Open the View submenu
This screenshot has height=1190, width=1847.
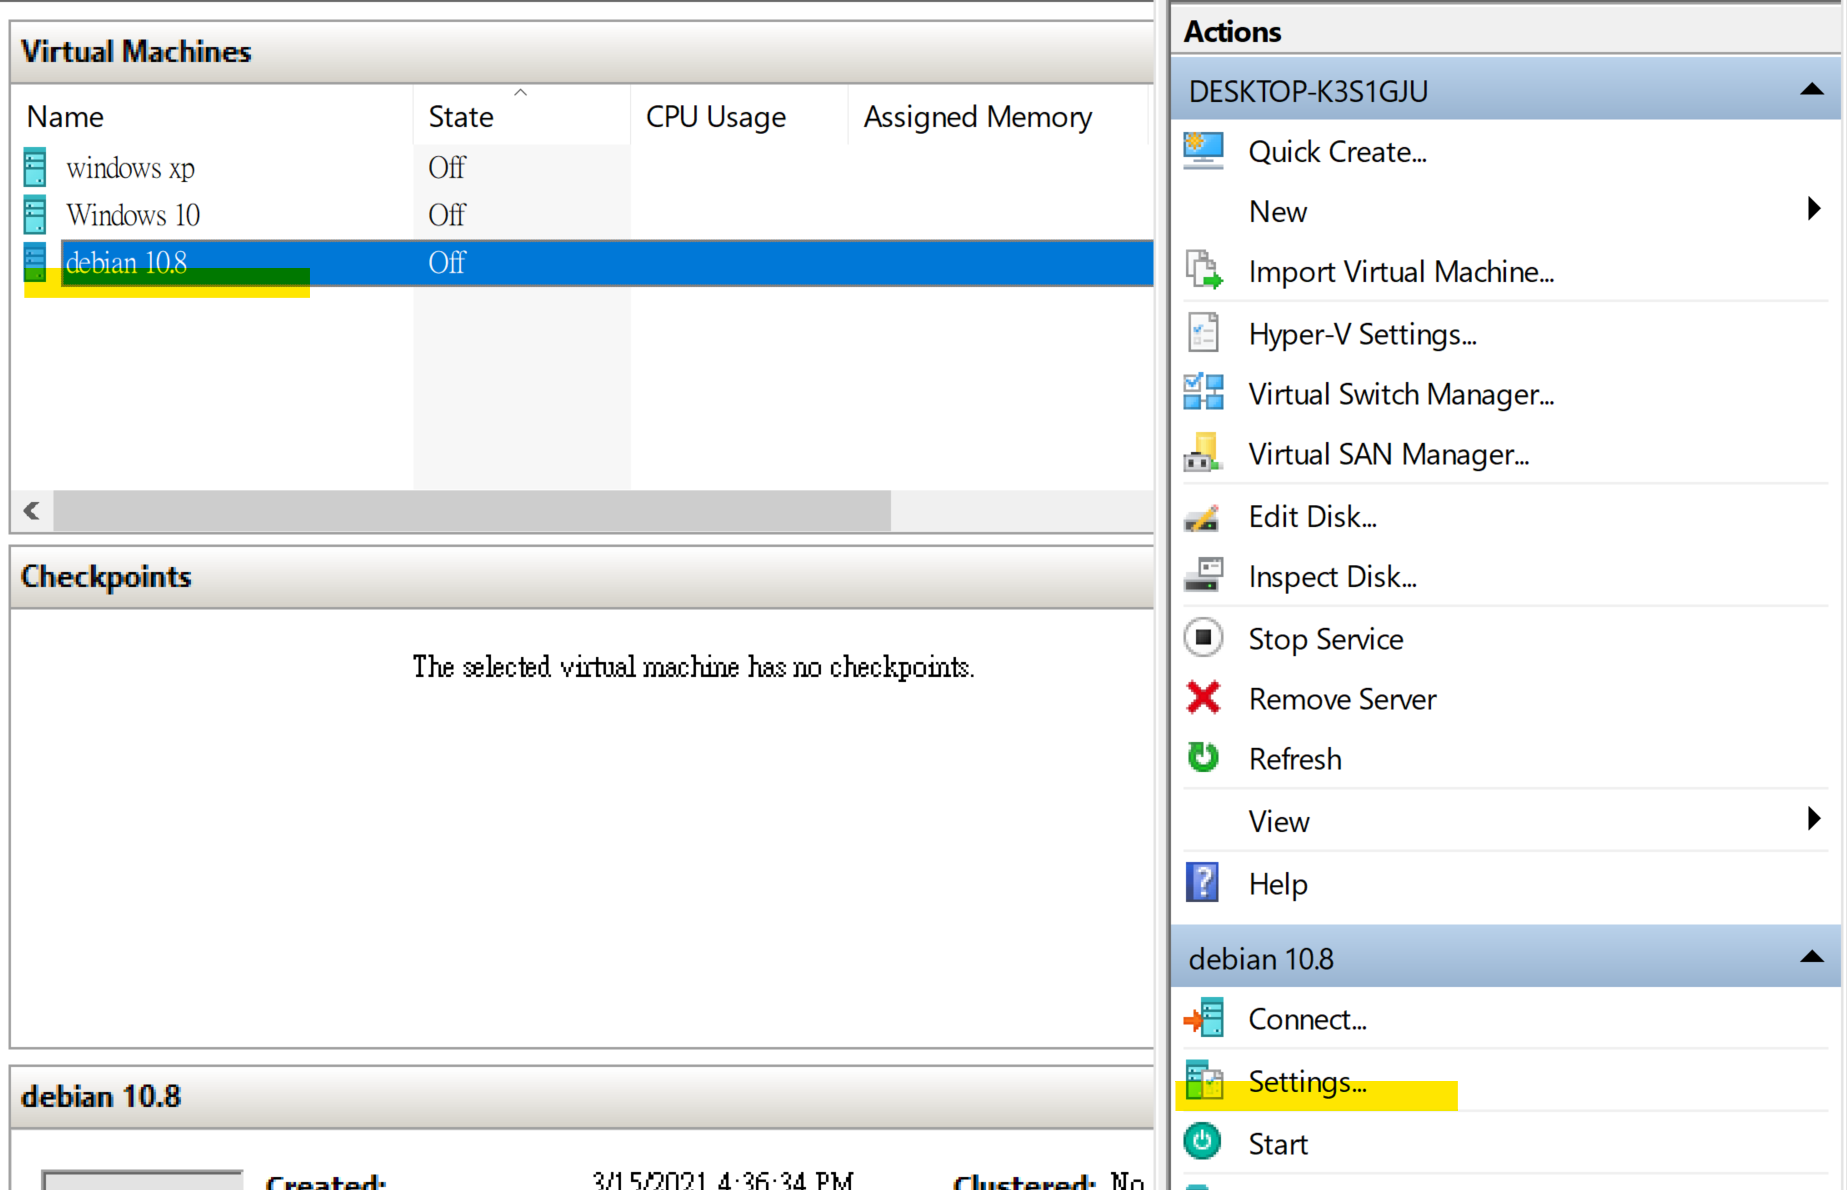click(1278, 822)
